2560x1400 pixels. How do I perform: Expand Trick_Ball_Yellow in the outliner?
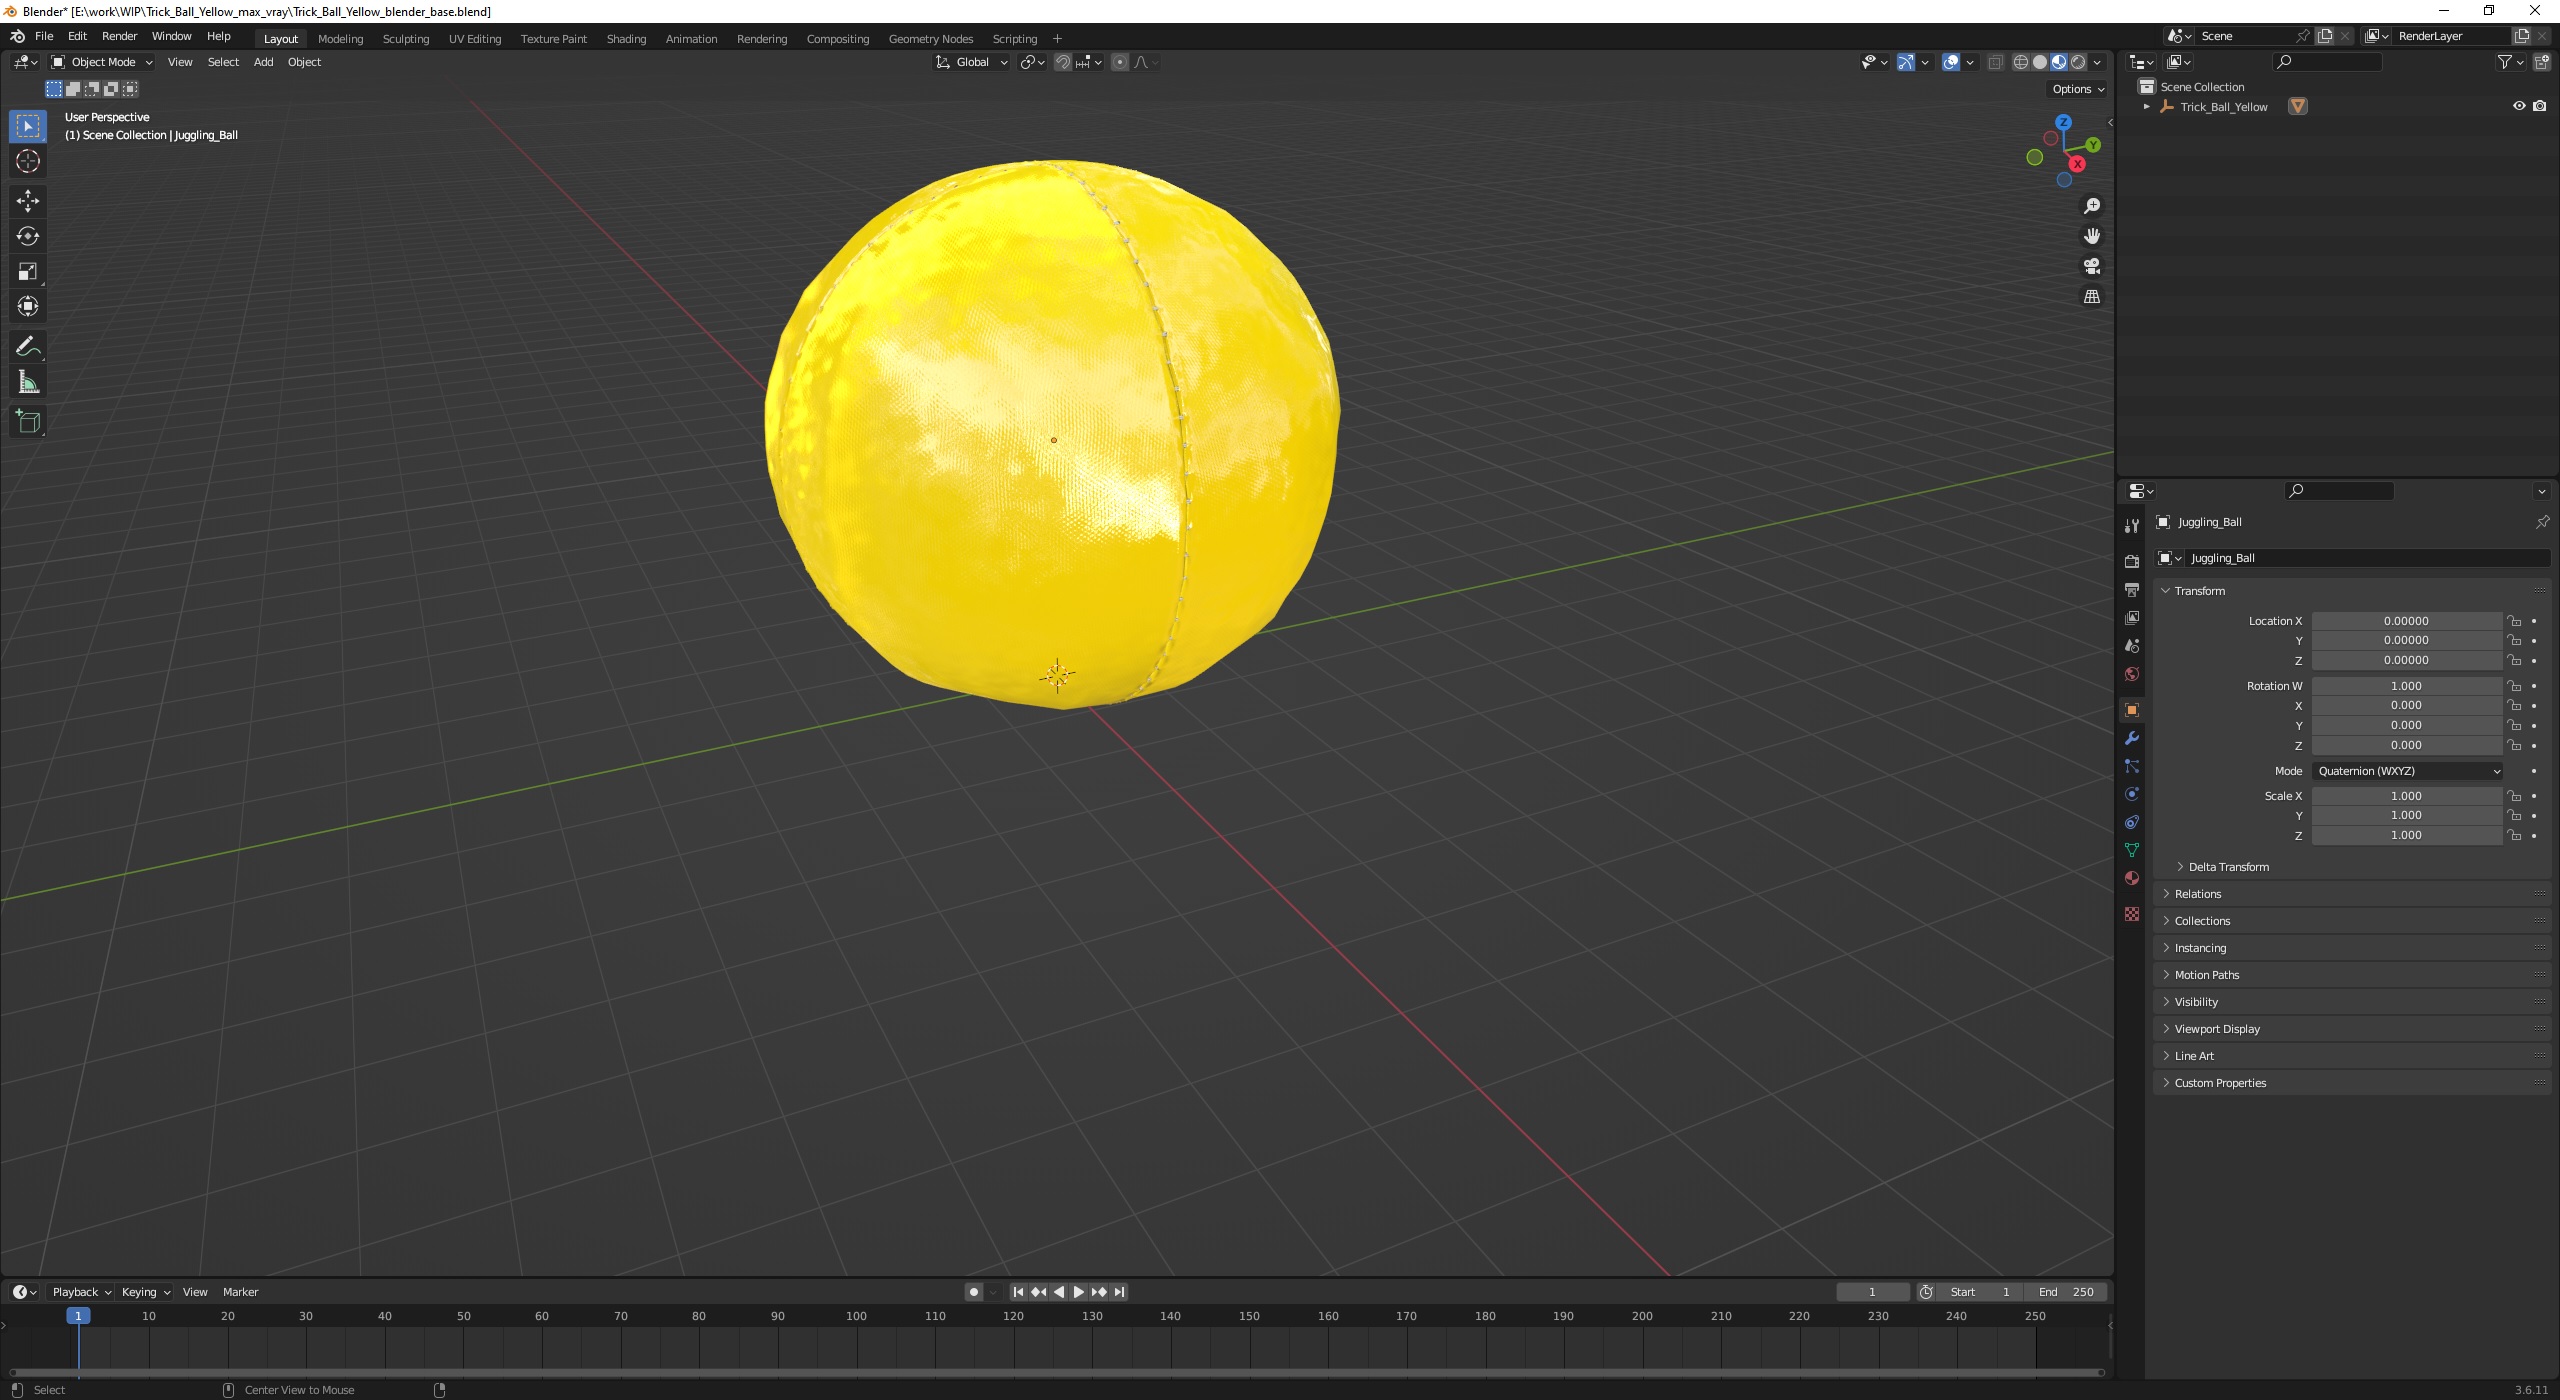[x=2146, y=107]
